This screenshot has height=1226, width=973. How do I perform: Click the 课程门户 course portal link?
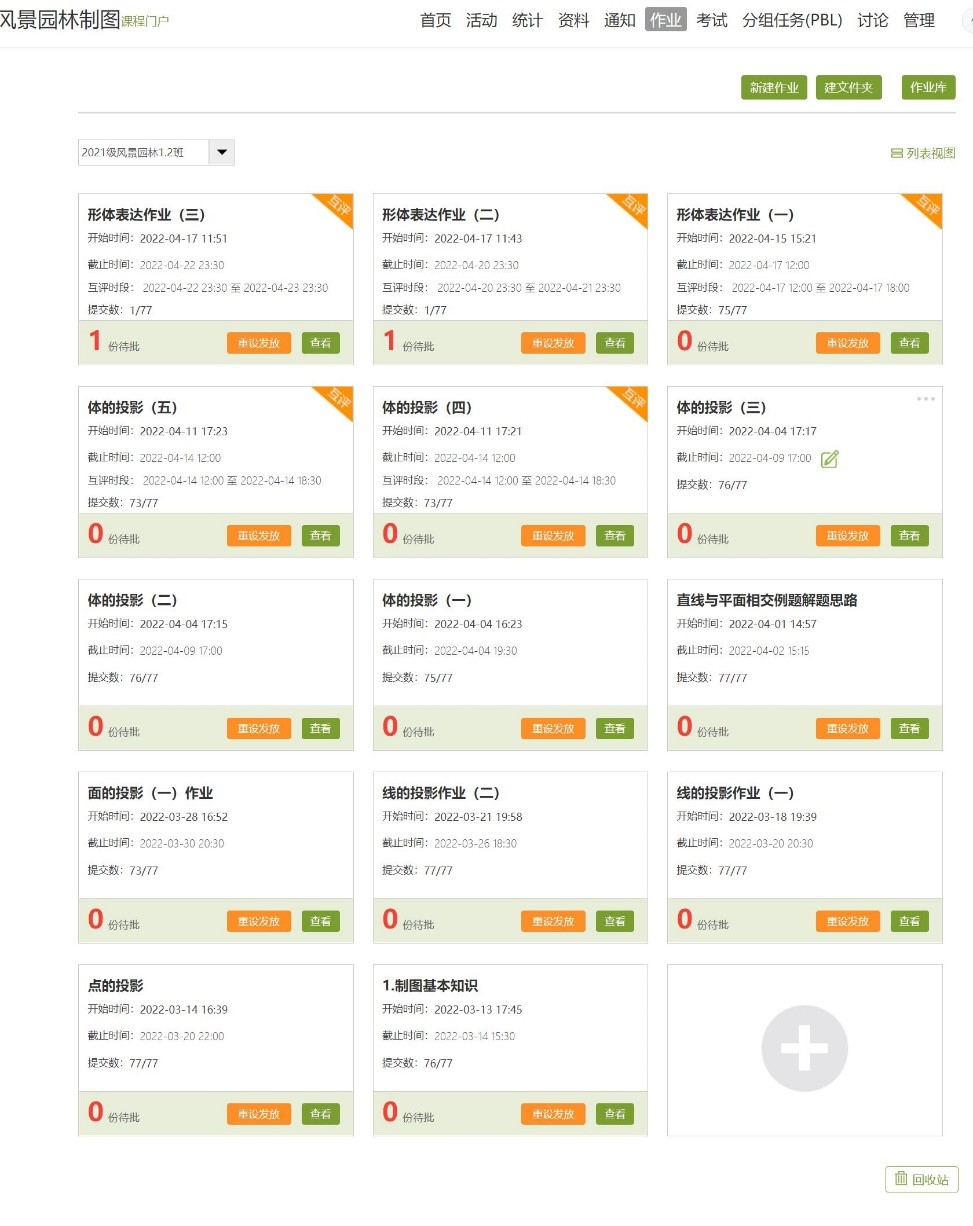[x=145, y=21]
